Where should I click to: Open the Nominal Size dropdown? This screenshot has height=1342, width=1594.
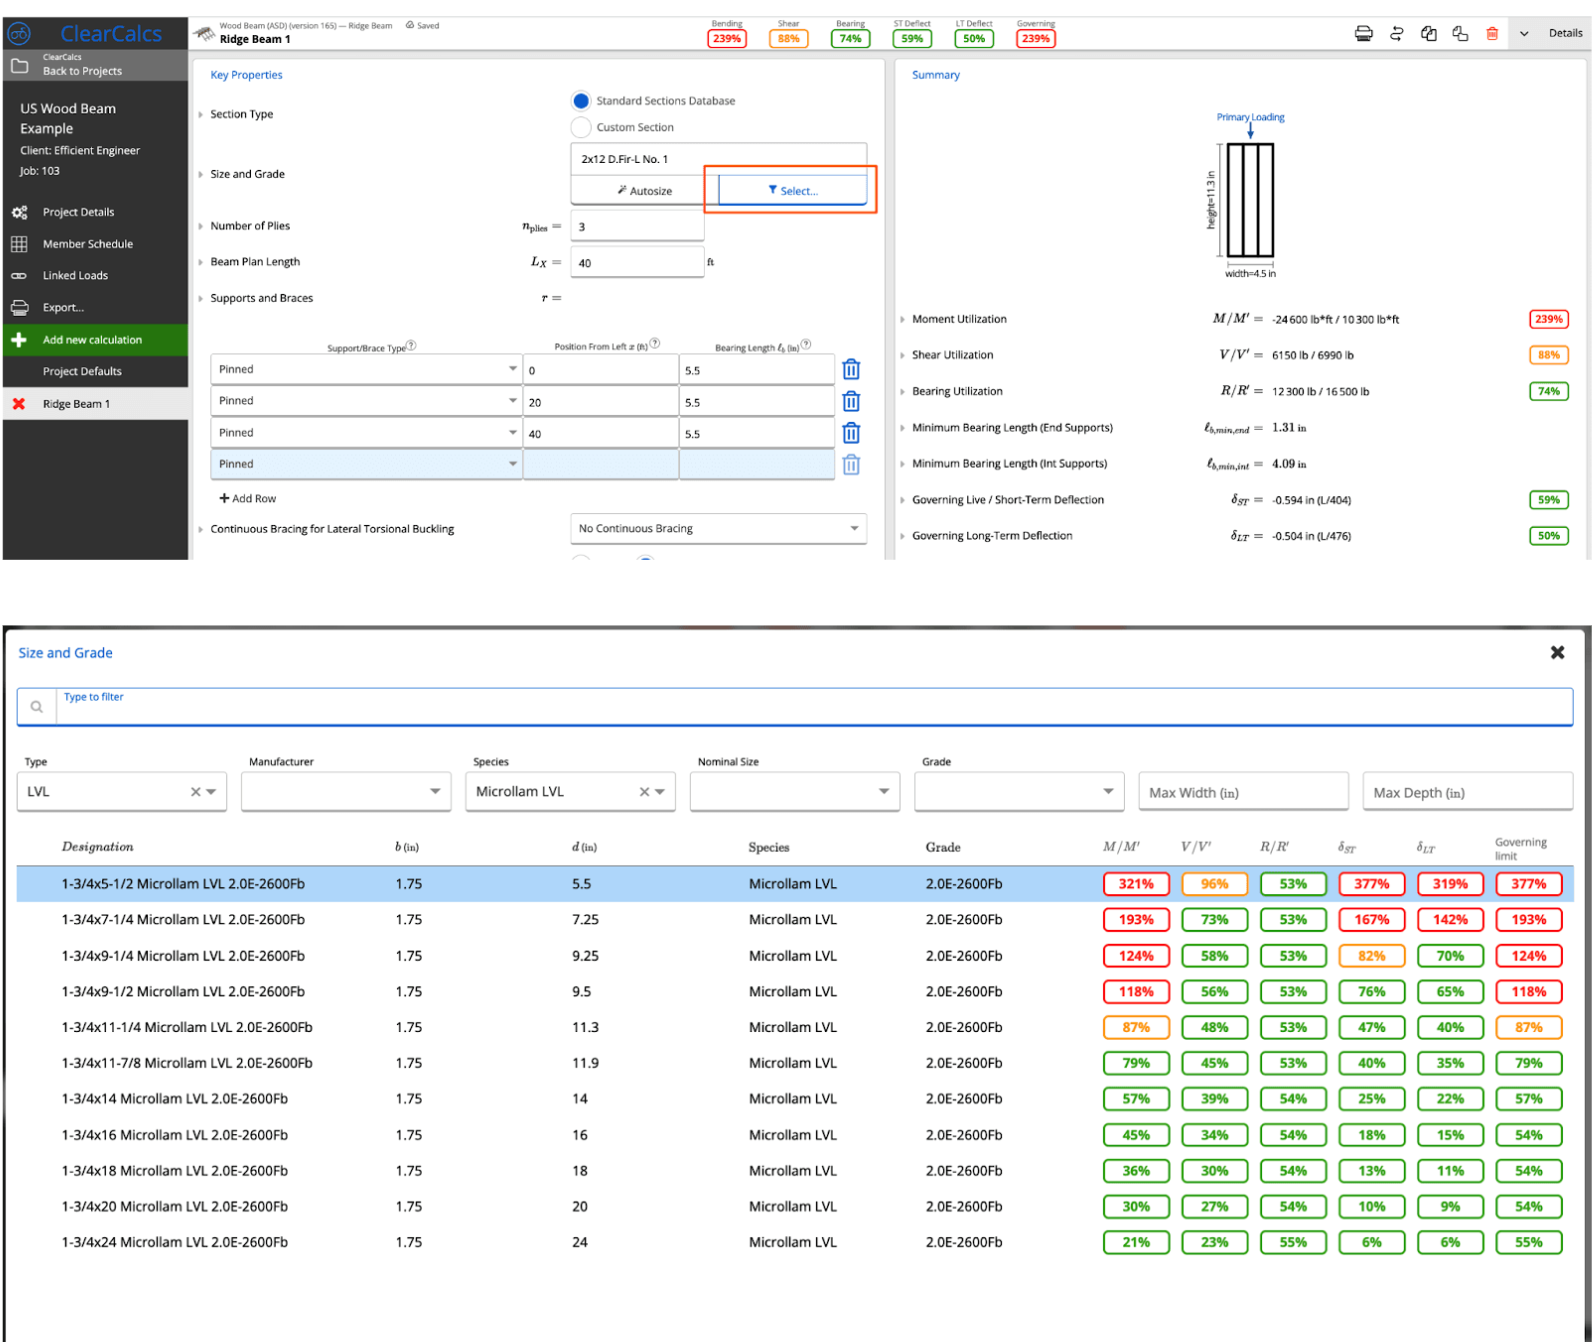point(795,792)
